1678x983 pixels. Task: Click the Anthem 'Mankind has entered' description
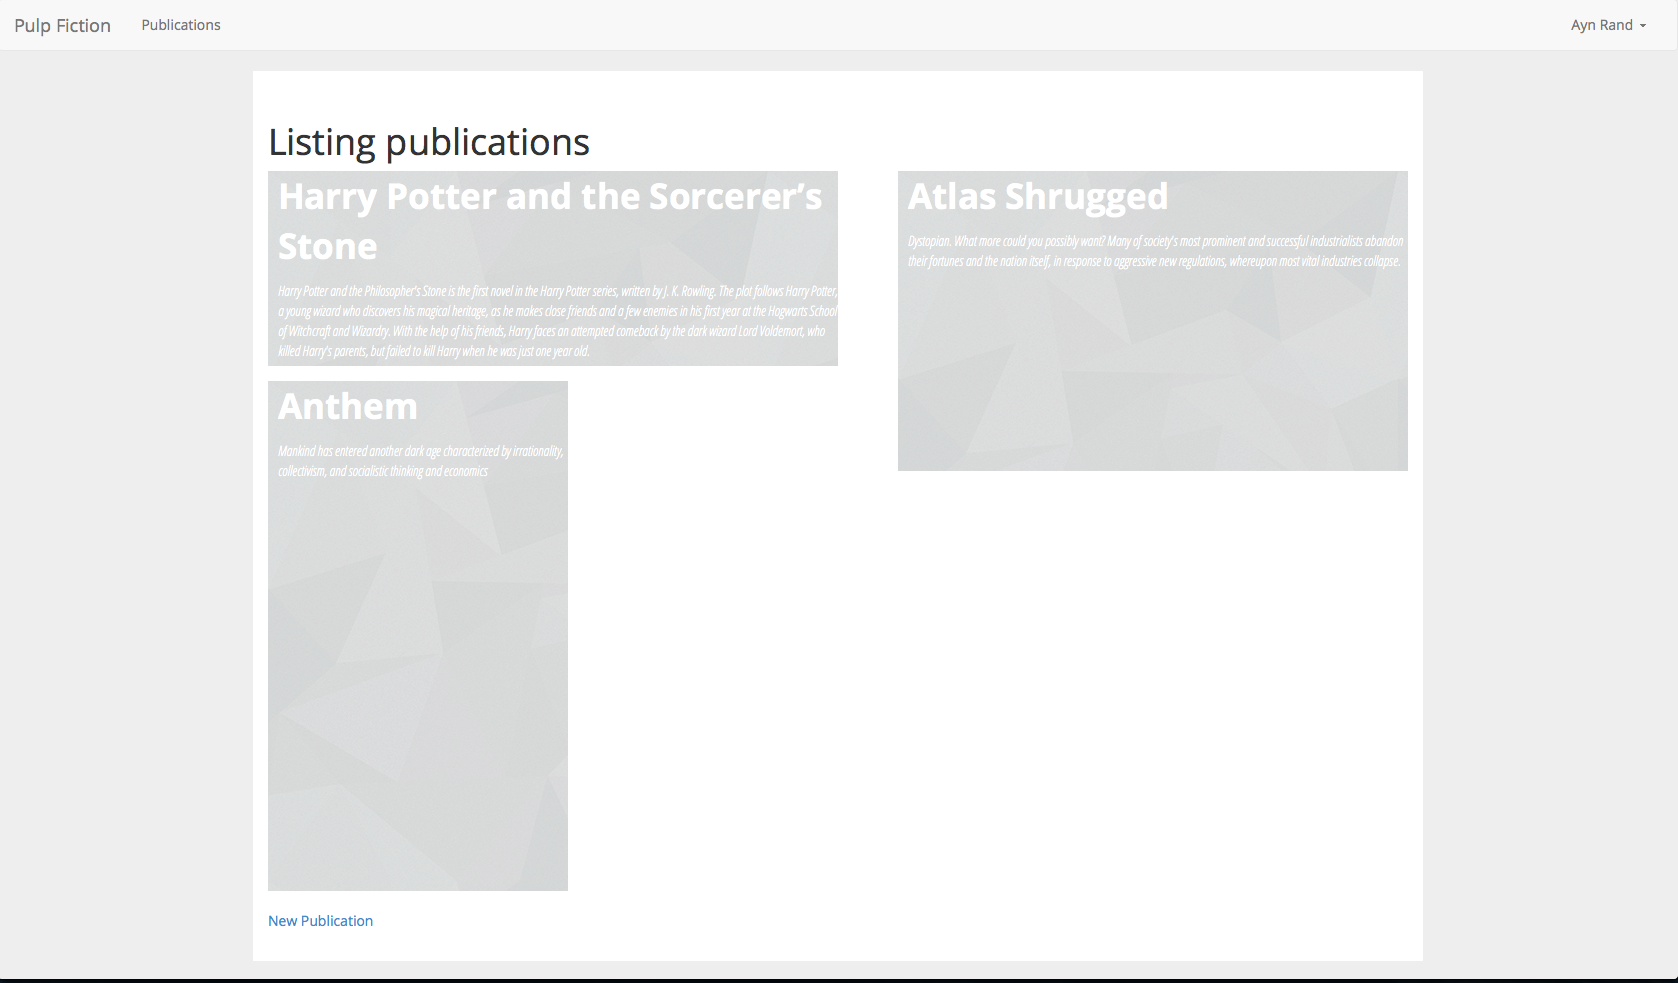coord(421,461)
